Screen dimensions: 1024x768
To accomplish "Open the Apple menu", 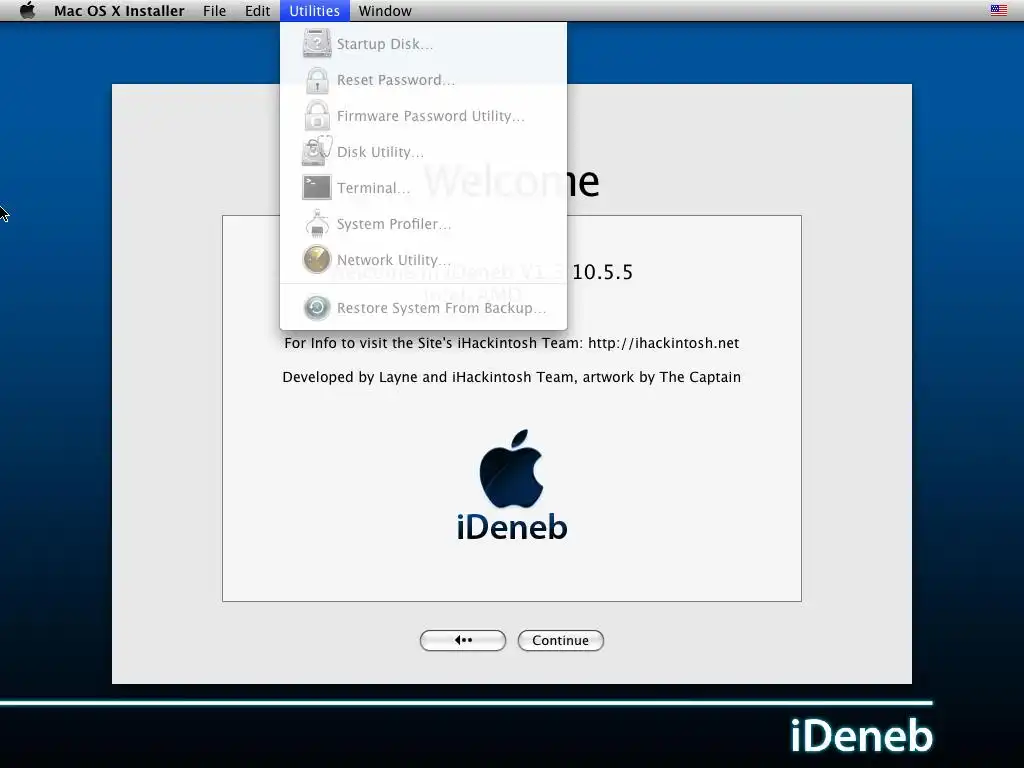I will coord(27,10).
